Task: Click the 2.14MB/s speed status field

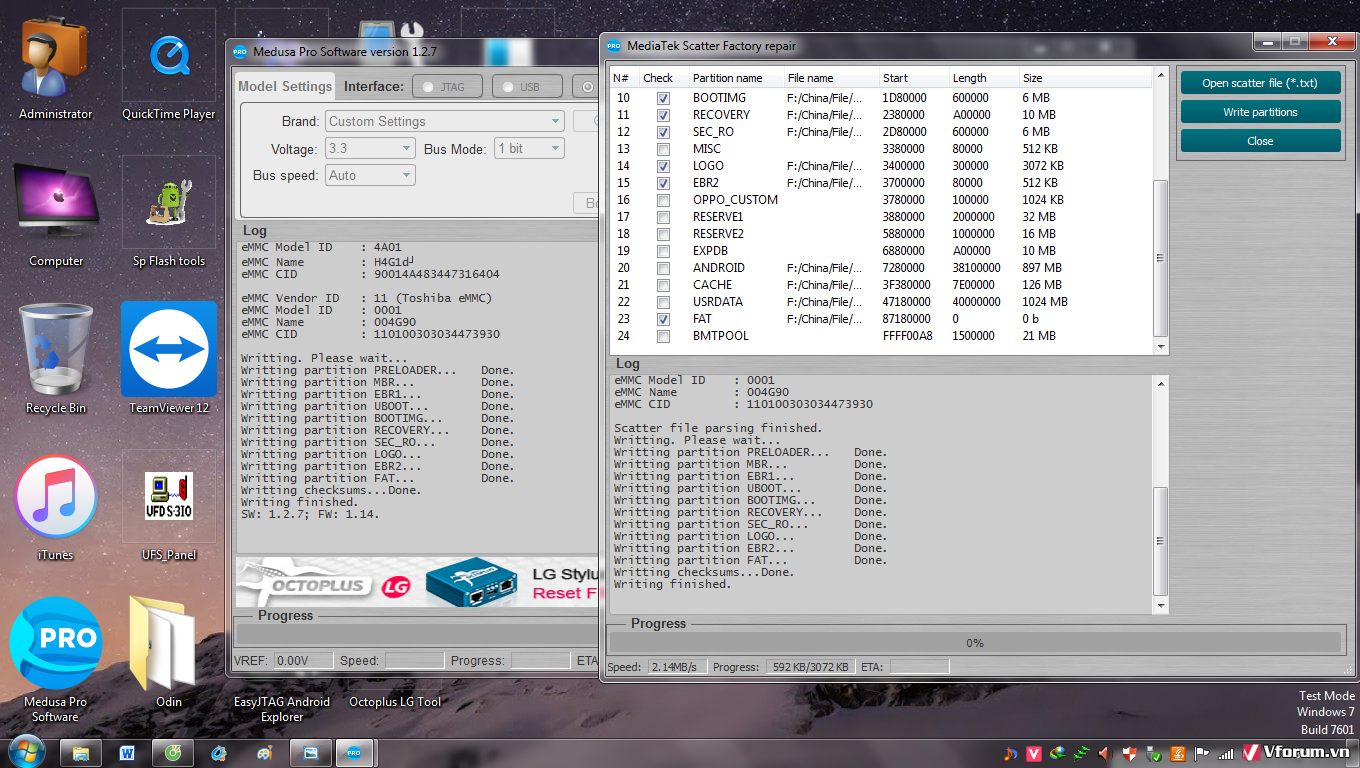Action: click(677, 667)
